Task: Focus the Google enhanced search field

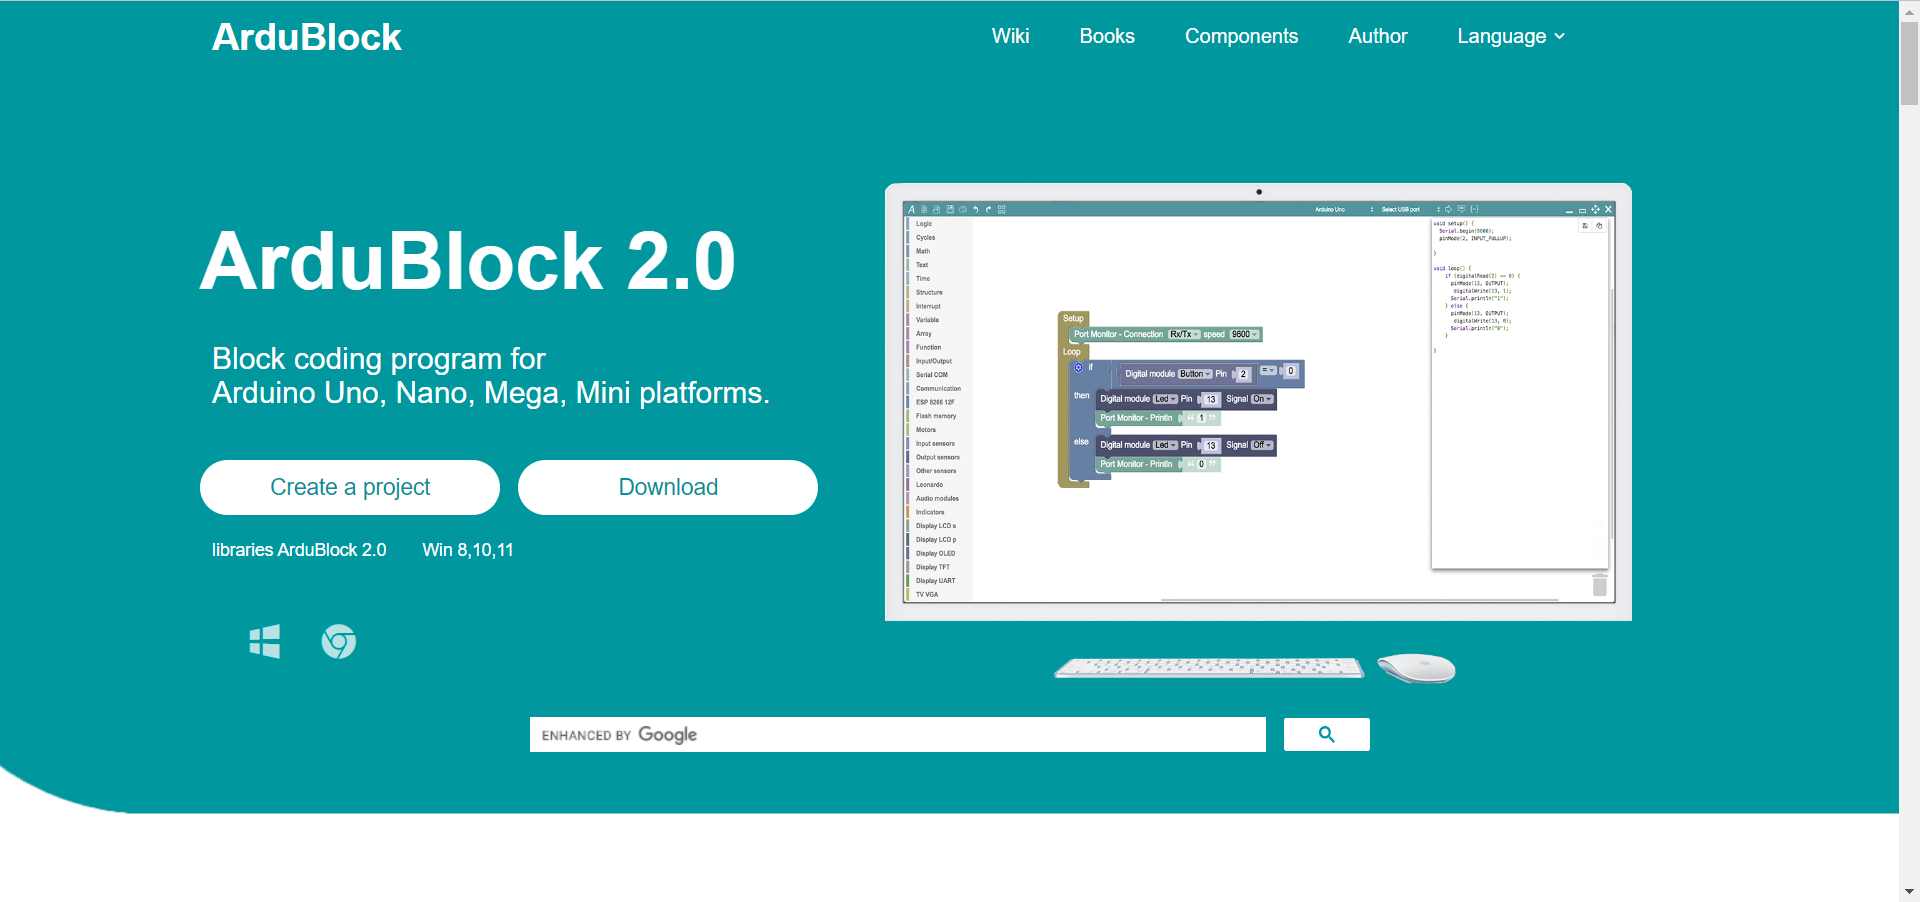Action: point(898,734)
